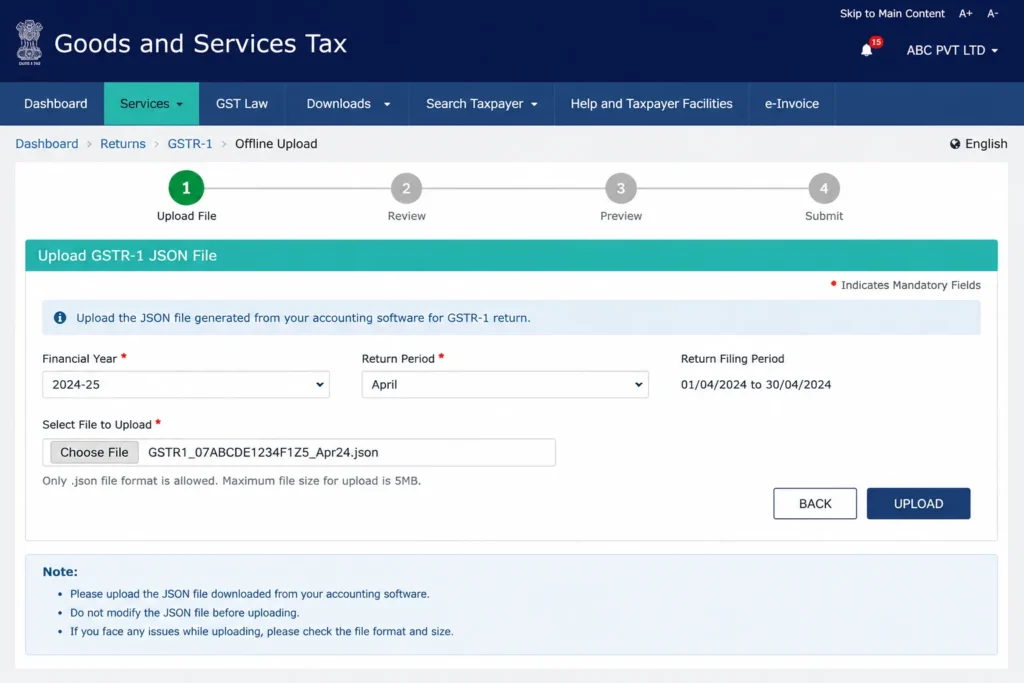
Task: Click the BACK button
Action: click(815, 503)
